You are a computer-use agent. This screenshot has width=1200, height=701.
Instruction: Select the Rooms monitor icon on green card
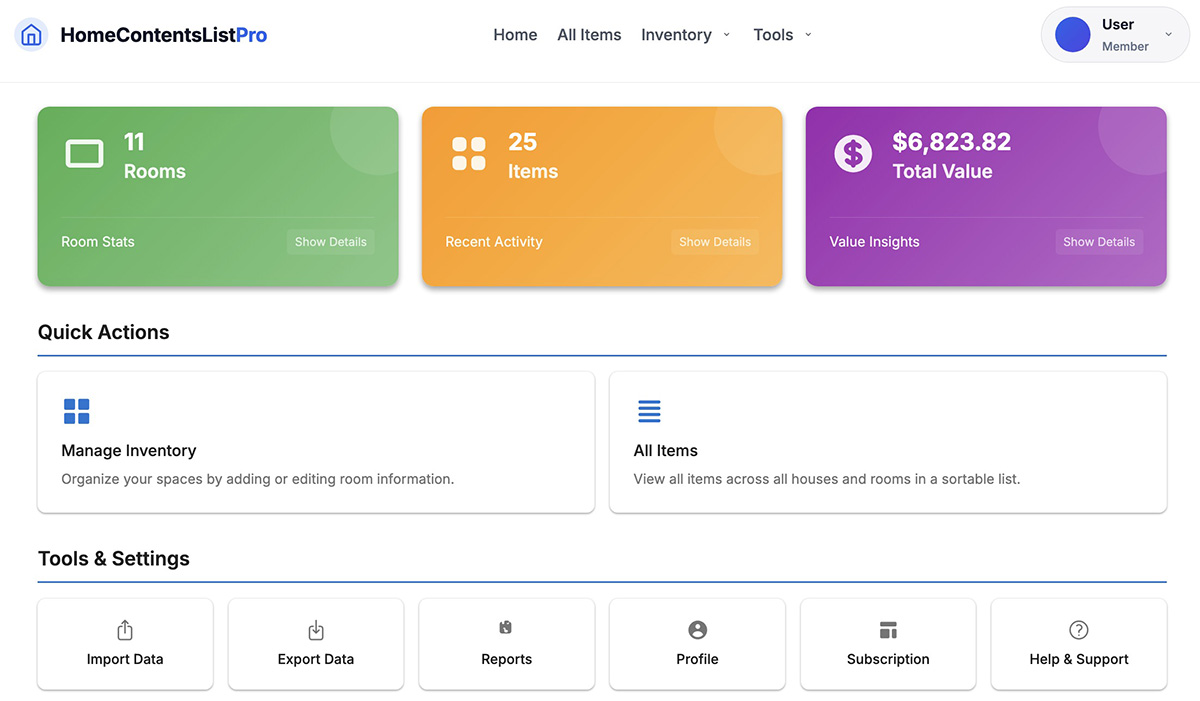click(x=84, y=153)
